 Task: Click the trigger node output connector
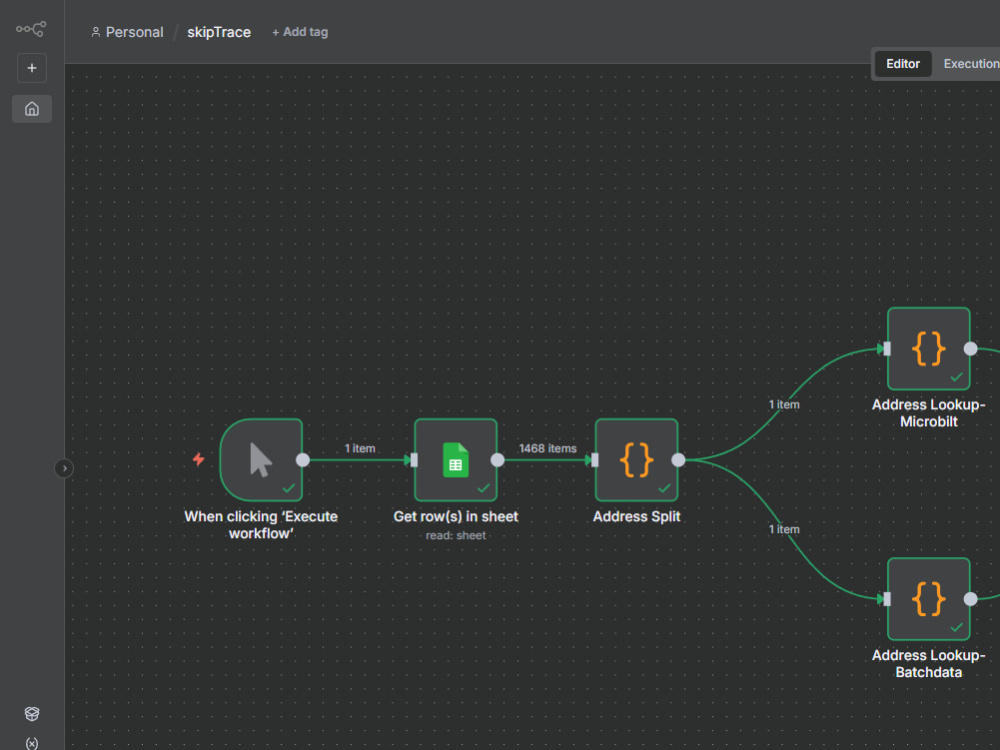pos(303,460)
